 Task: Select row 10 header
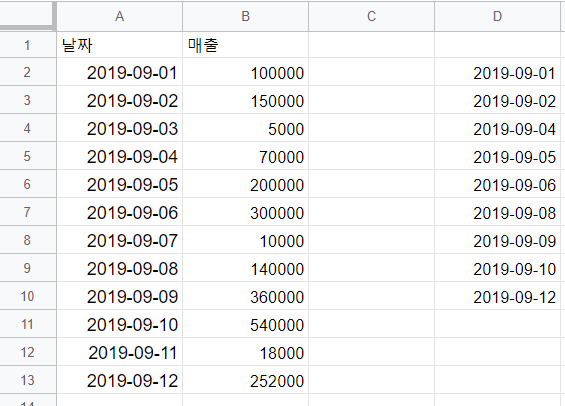[27, 296]
